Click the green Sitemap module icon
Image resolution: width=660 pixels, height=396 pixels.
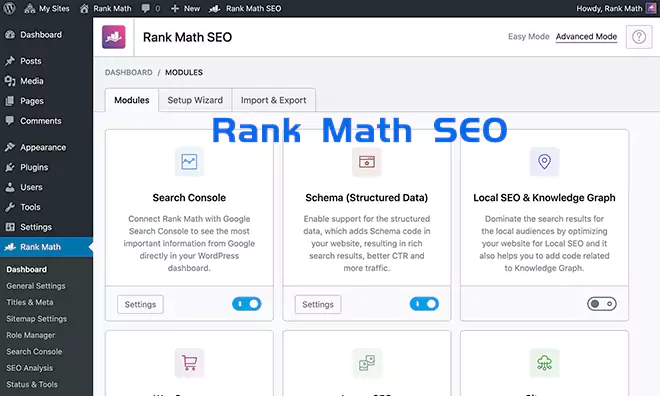click(x=544, y=363)
